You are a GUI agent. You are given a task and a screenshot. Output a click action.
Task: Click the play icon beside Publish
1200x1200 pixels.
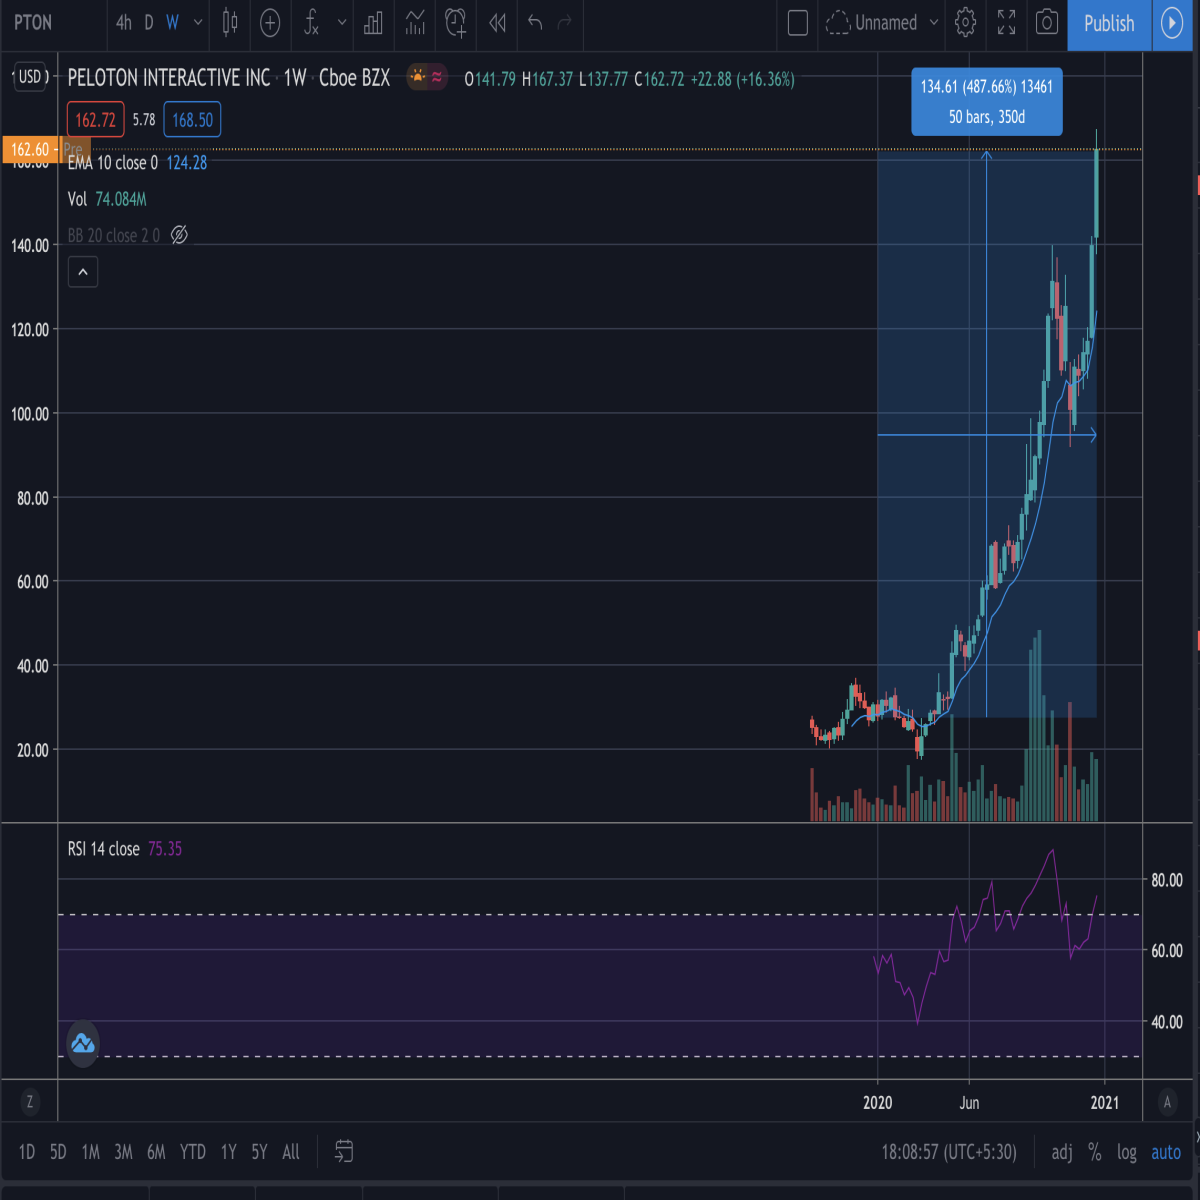(x=1171, y=22)
